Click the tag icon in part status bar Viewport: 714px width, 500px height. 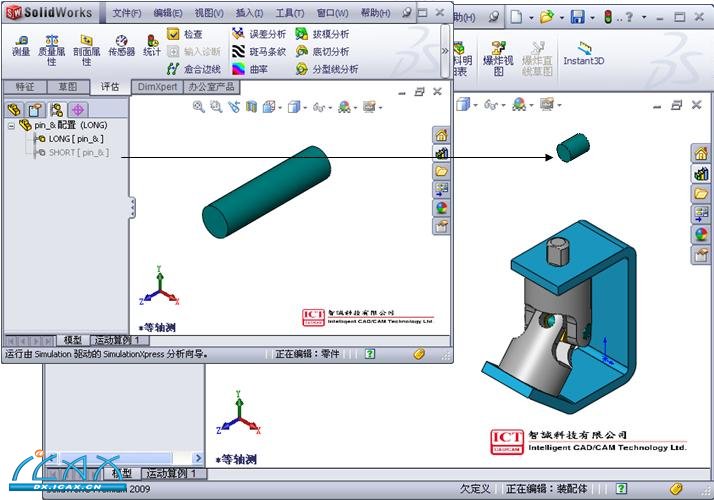click(x=419, y=354)
